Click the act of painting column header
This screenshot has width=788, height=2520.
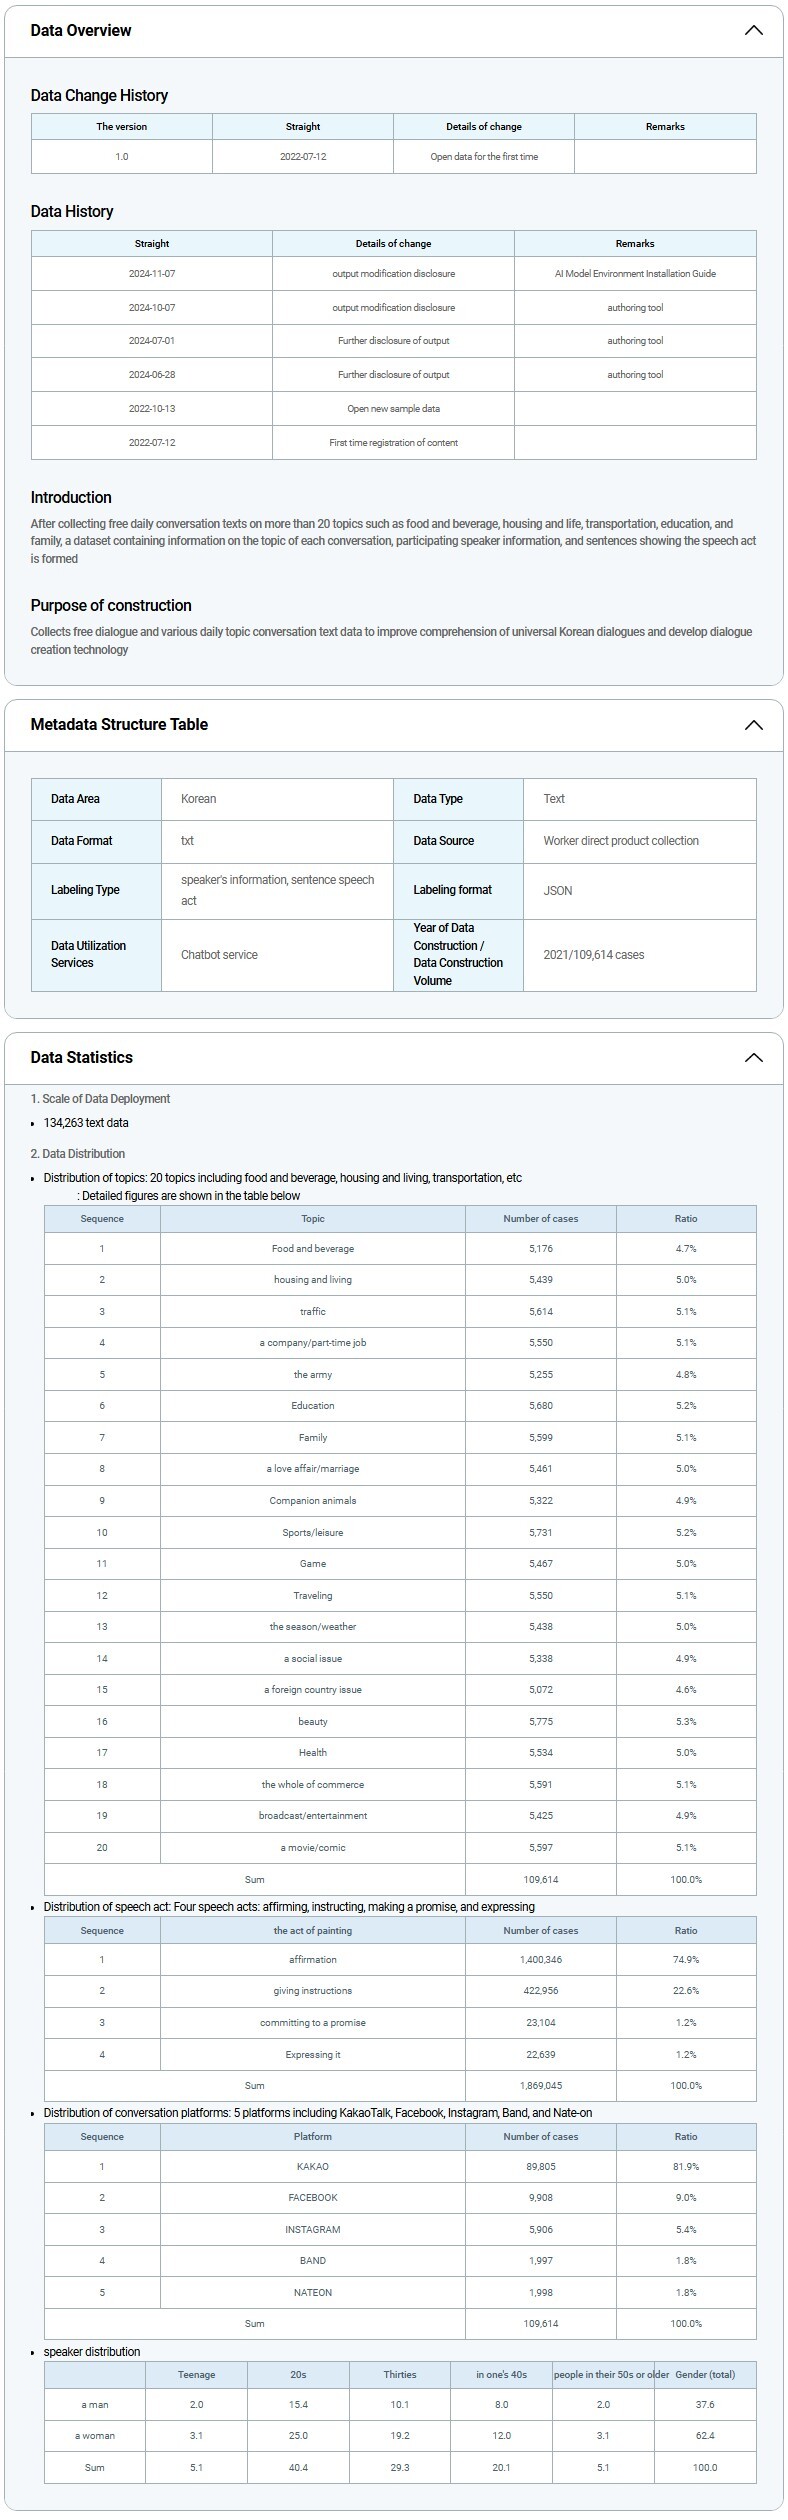coord(313,1931)
